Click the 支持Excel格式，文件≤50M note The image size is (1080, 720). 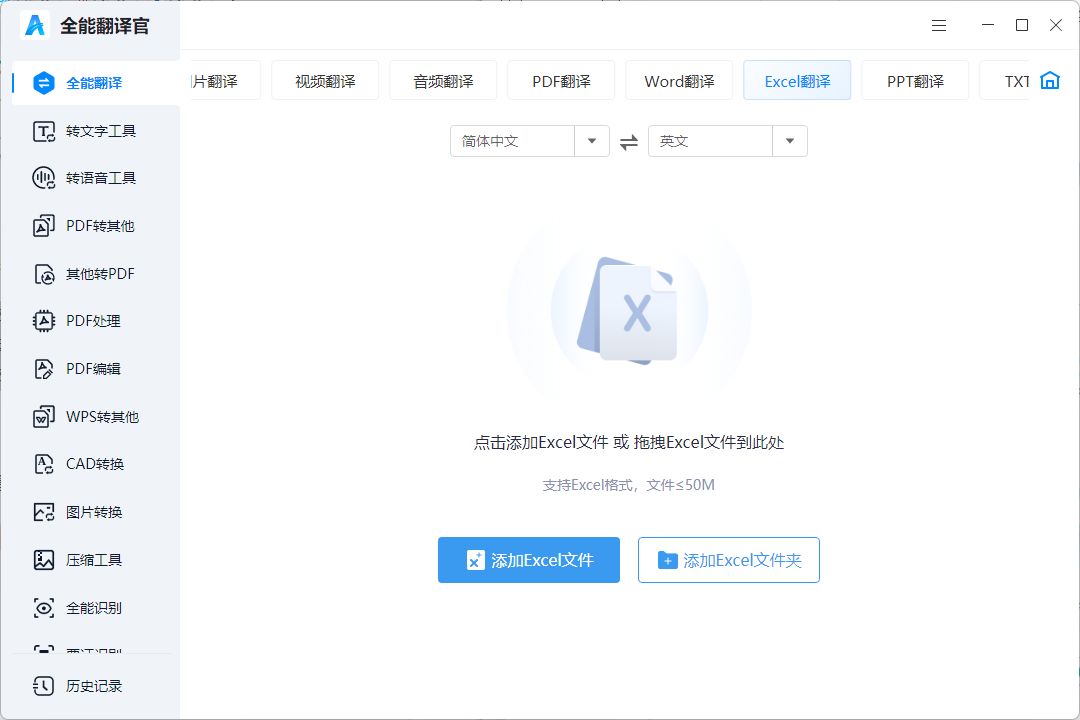[629, 485]
